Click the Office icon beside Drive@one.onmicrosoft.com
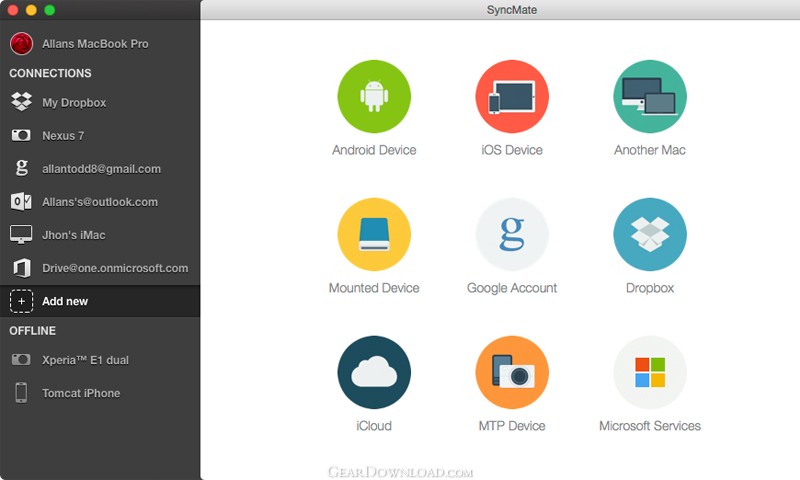This screenshot has width=800, height=480. (x=21, y=268)
